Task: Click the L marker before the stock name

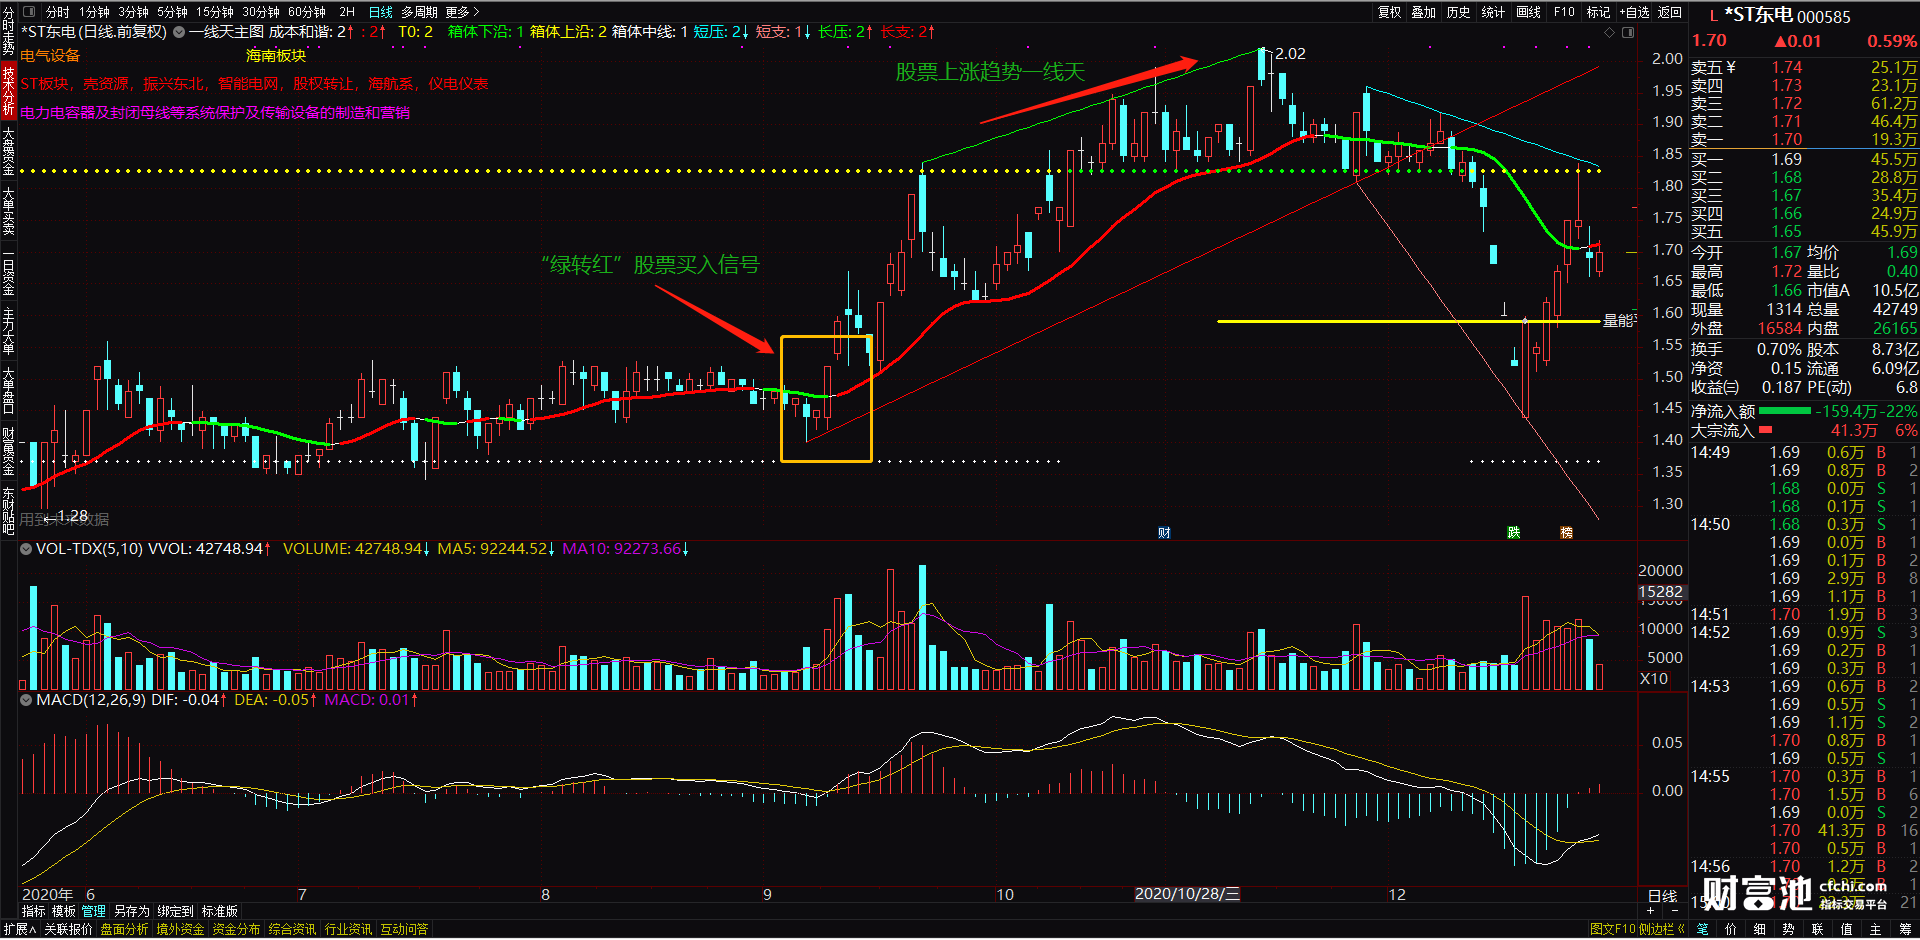Action: tap(1714, 16)
